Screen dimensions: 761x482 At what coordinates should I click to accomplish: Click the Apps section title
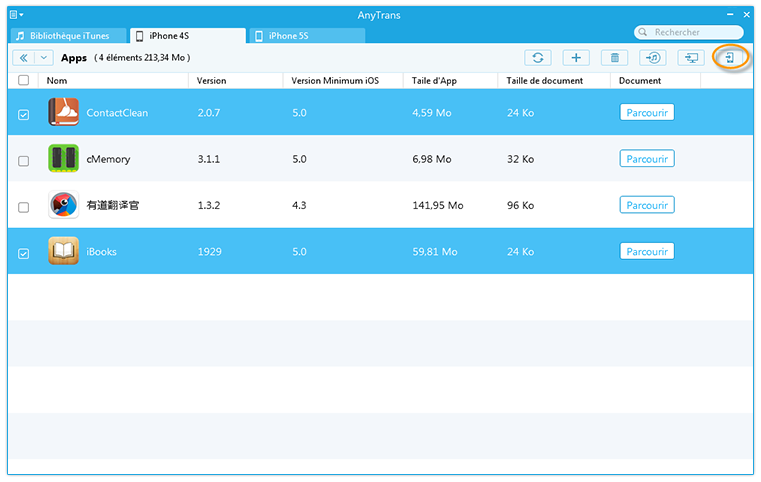coord(74,58)
